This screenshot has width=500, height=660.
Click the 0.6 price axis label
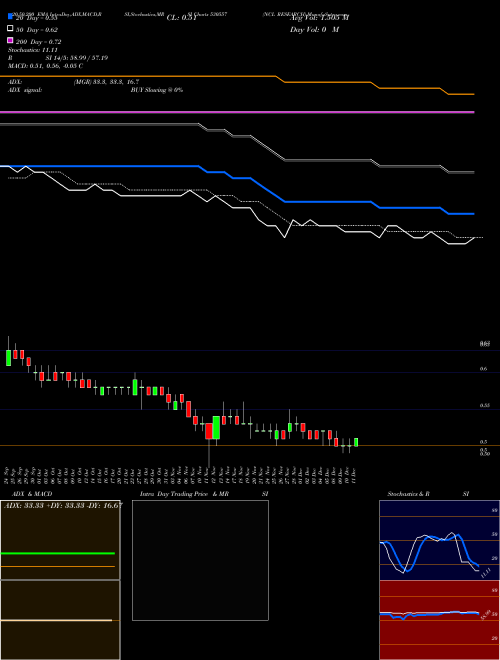[x=483, y=369]
